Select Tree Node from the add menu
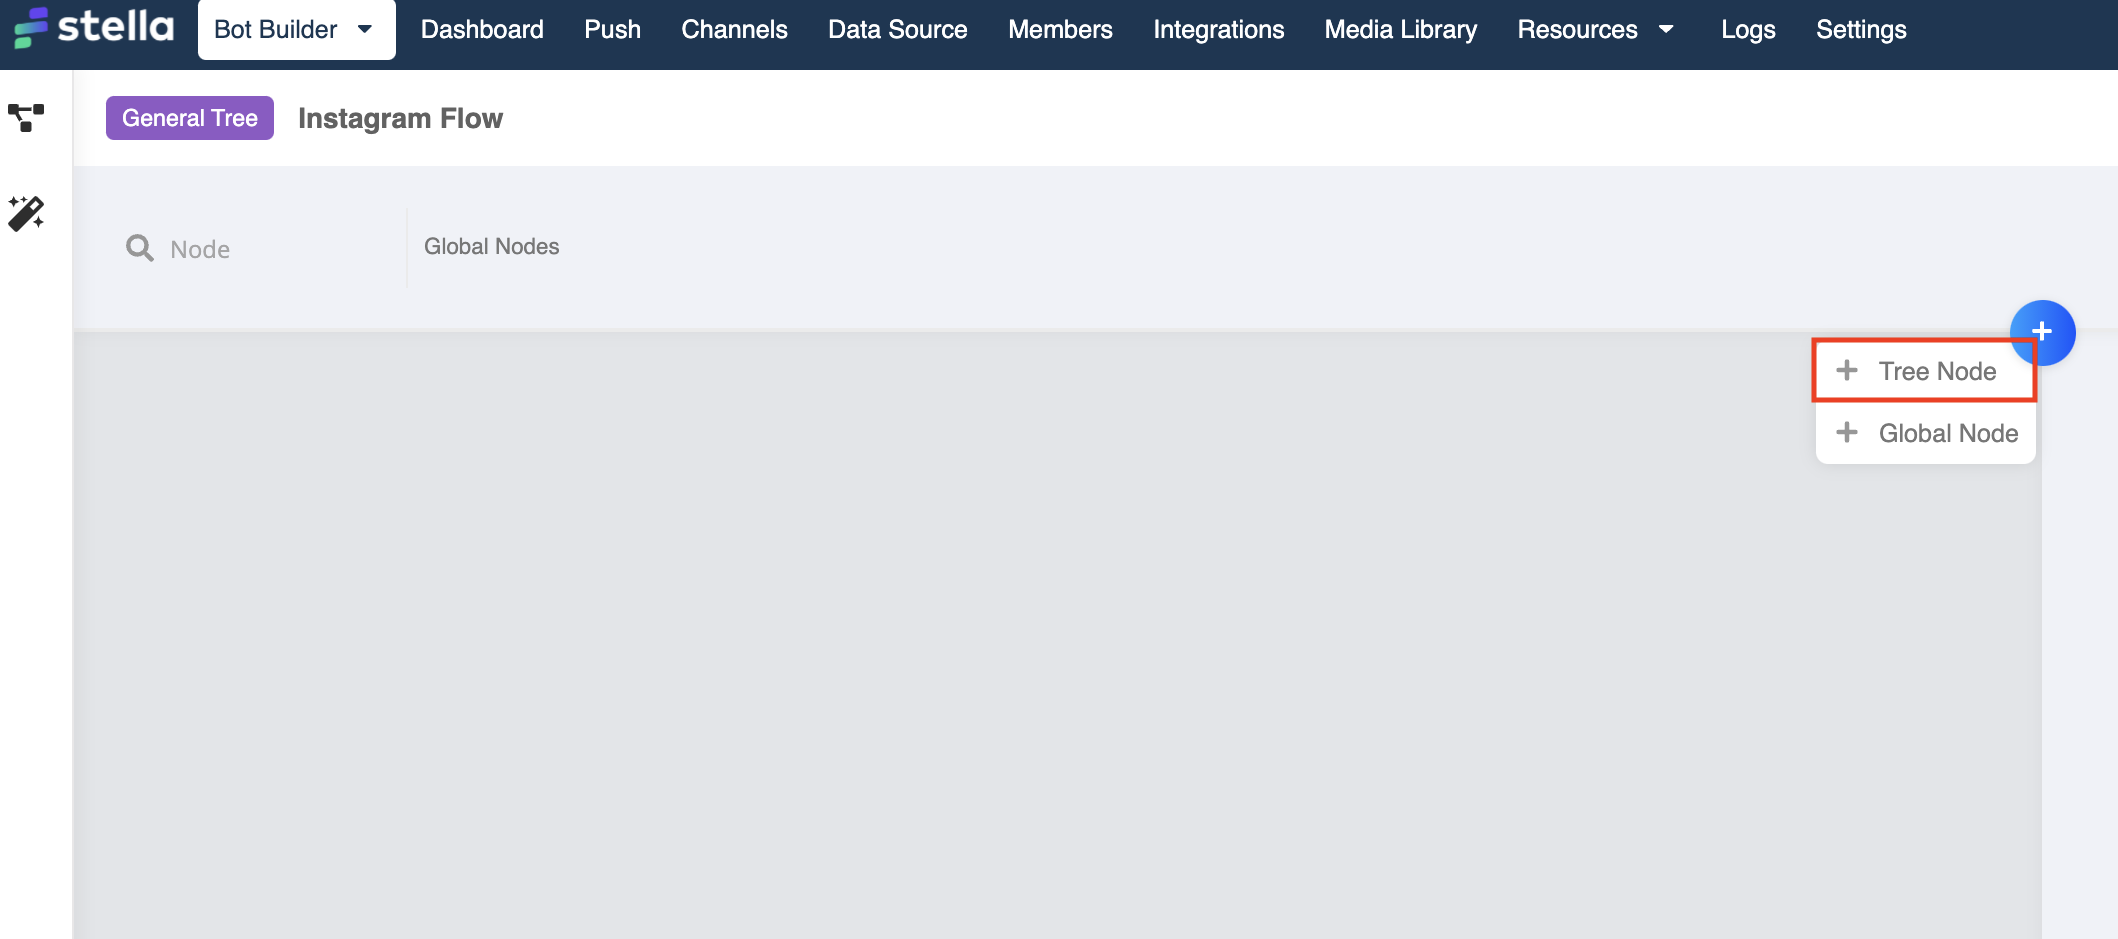 (x=1924, y=371)
